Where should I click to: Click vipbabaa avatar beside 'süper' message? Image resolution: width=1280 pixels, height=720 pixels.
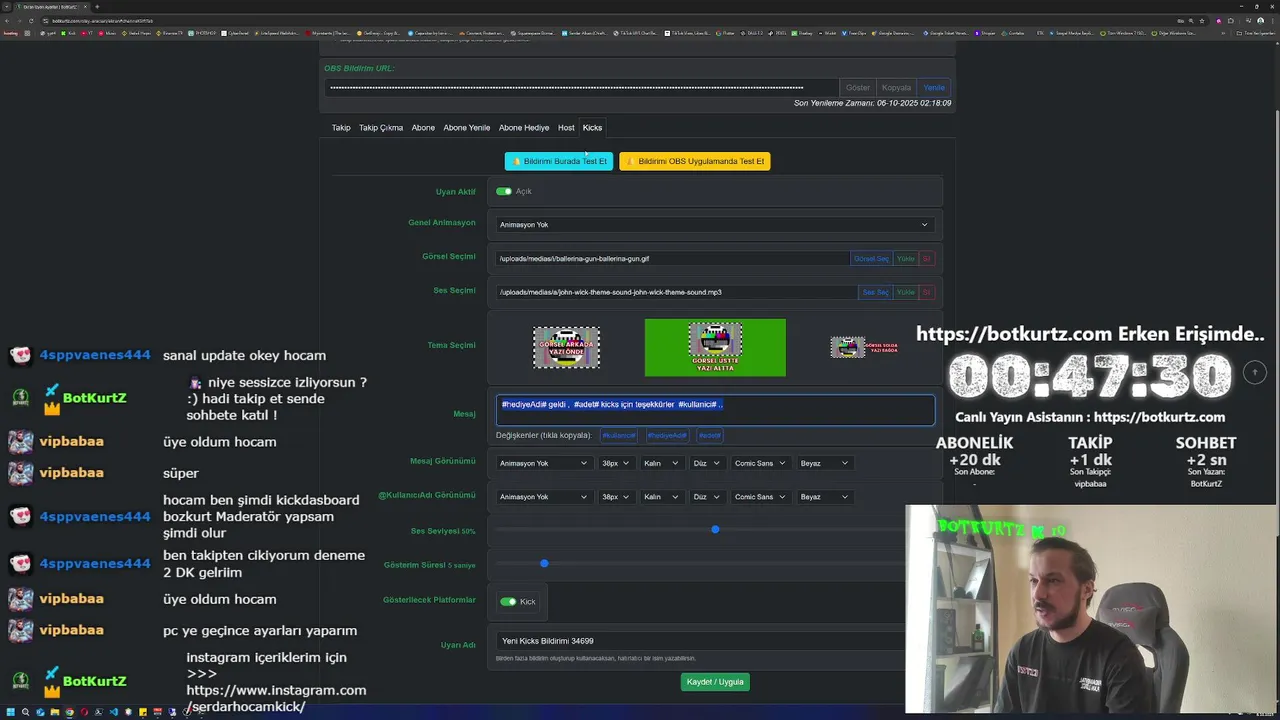click(x=20, y=473)
